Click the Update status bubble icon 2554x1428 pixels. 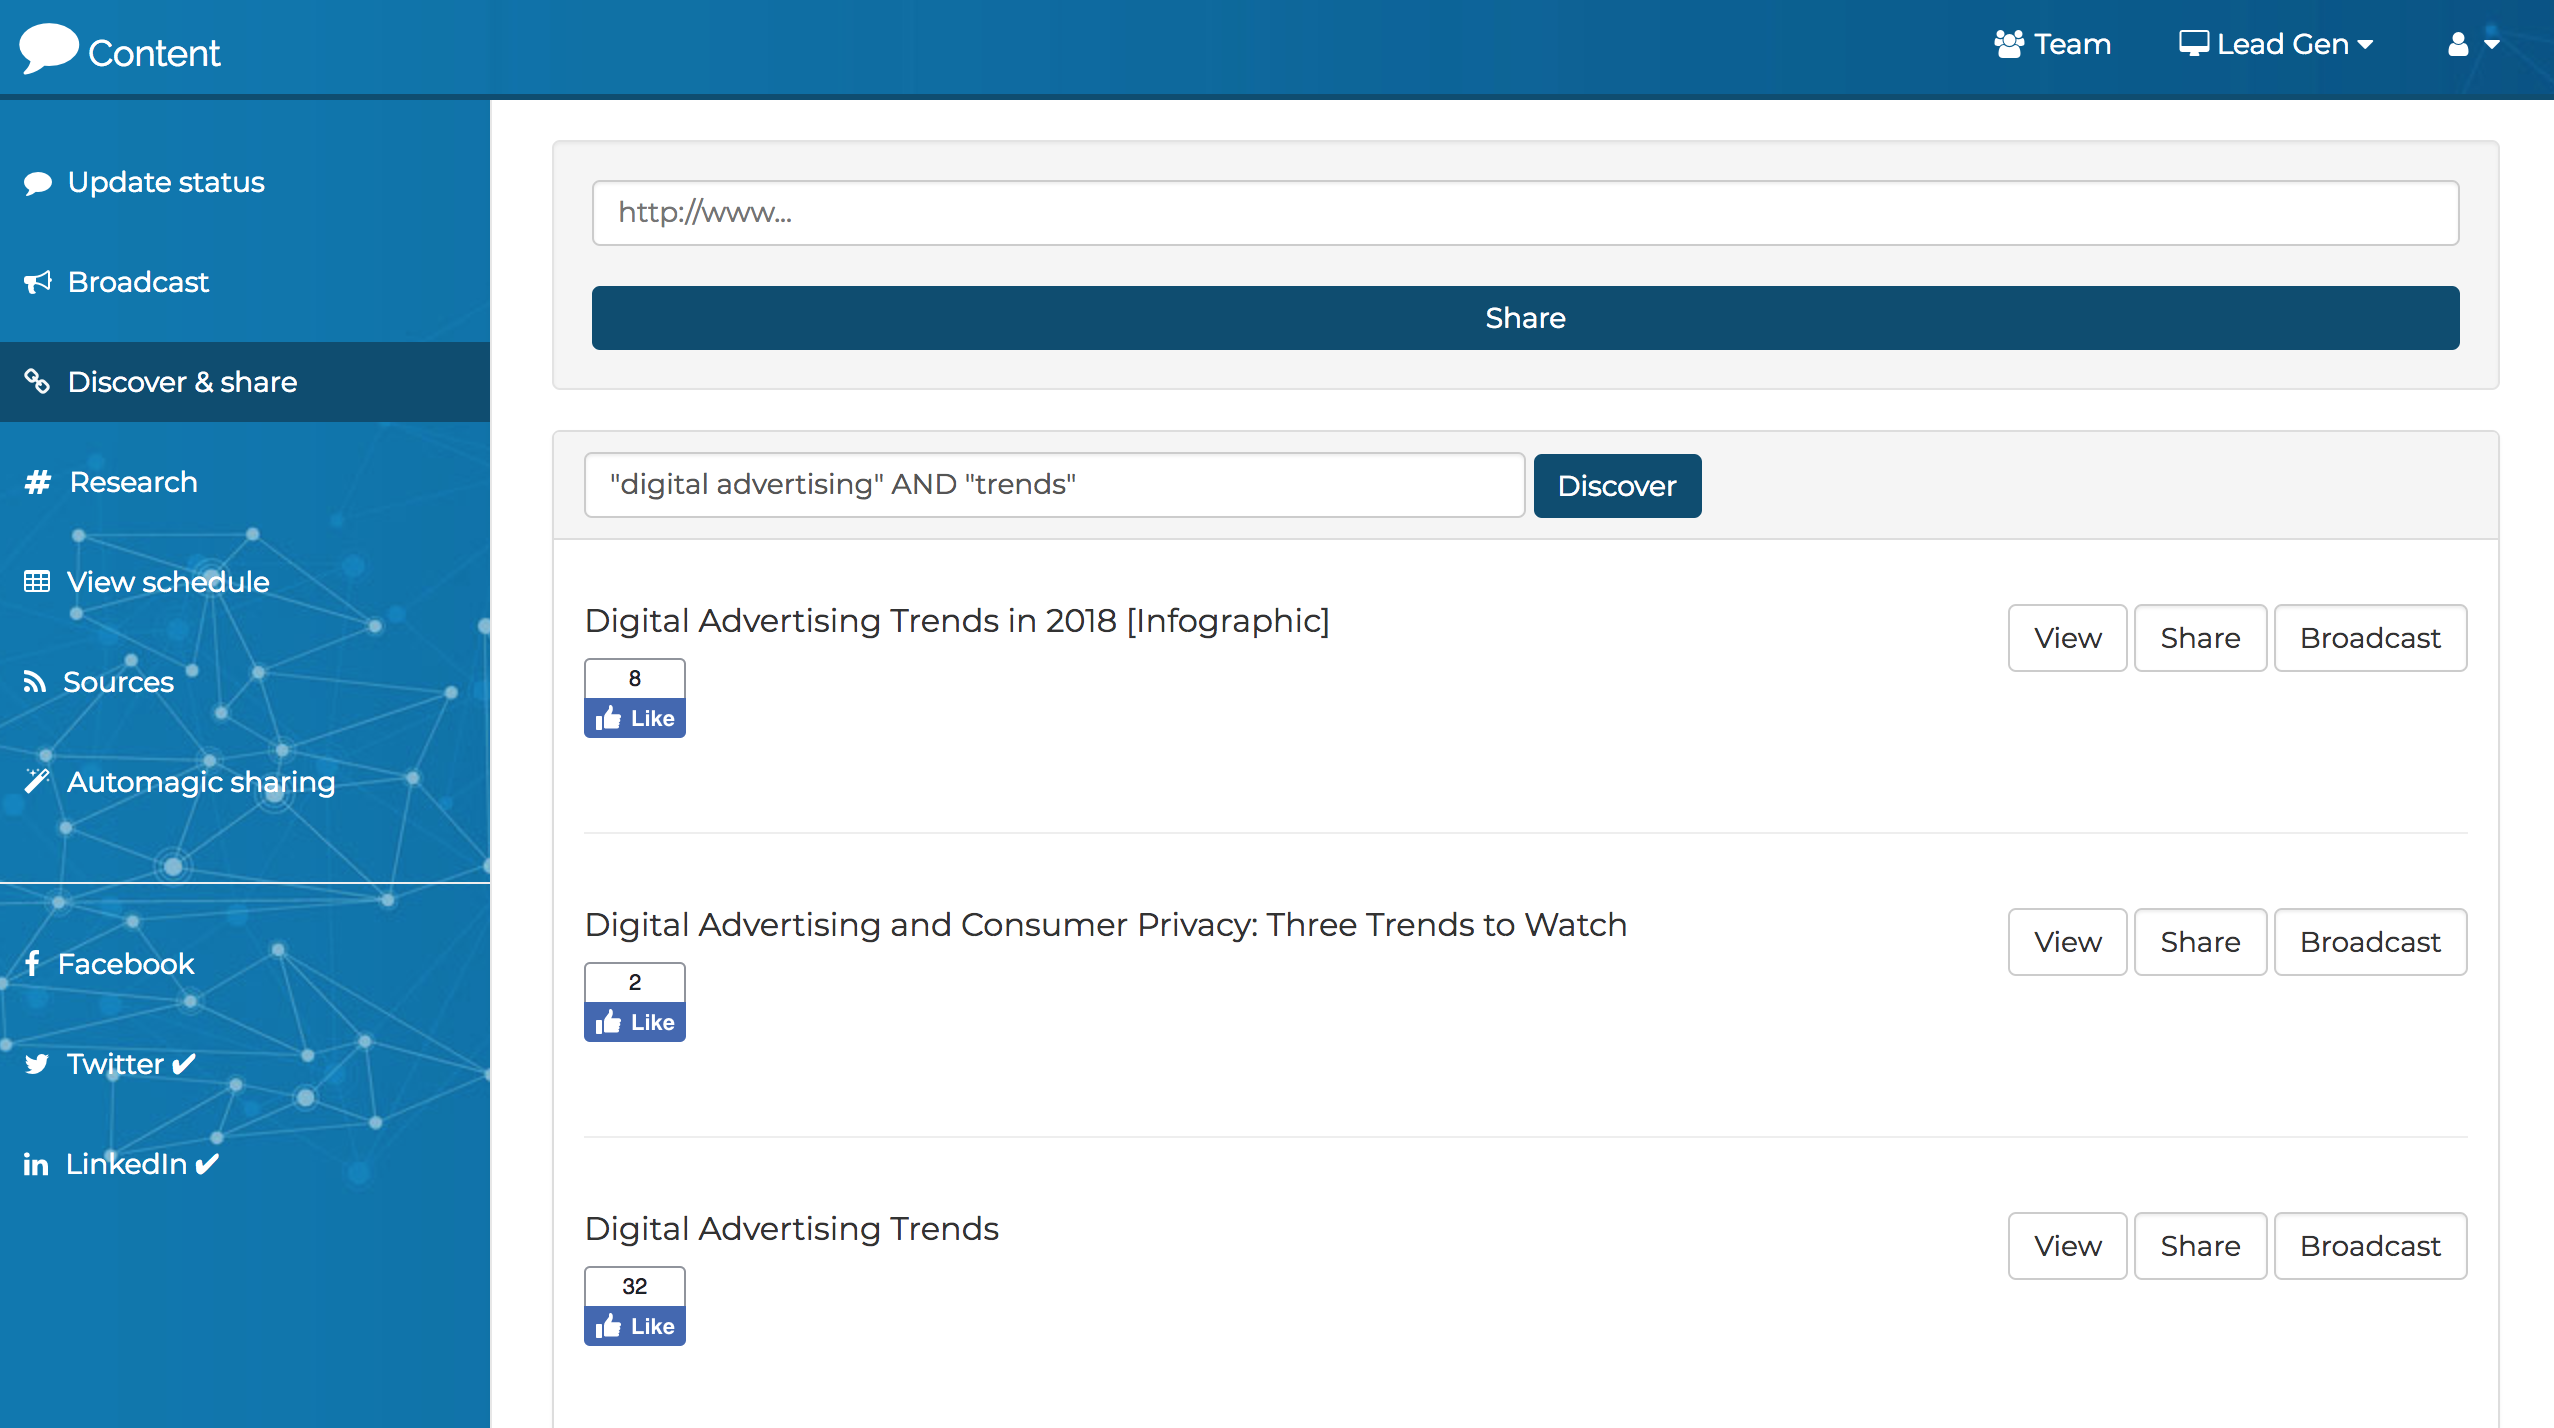coord(38,183)
